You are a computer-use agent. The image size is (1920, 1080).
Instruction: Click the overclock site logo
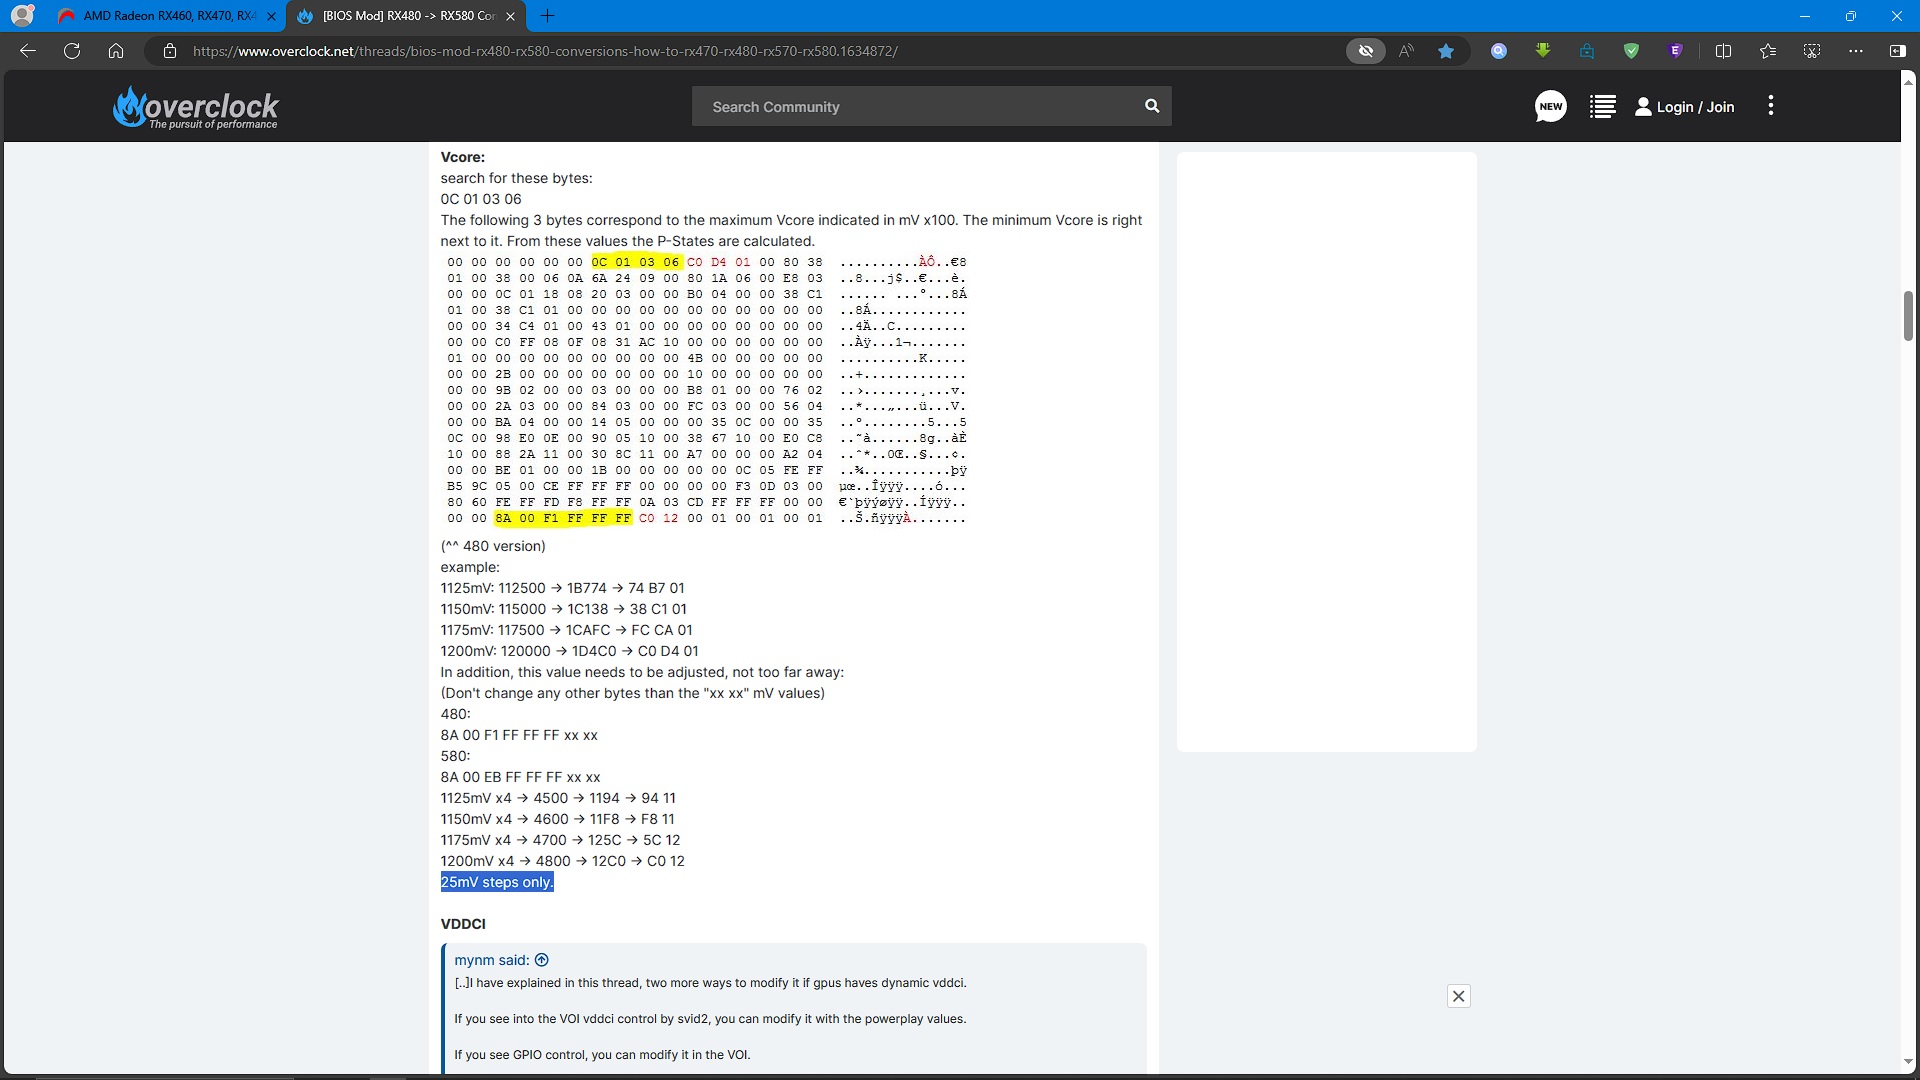point(196,107)
